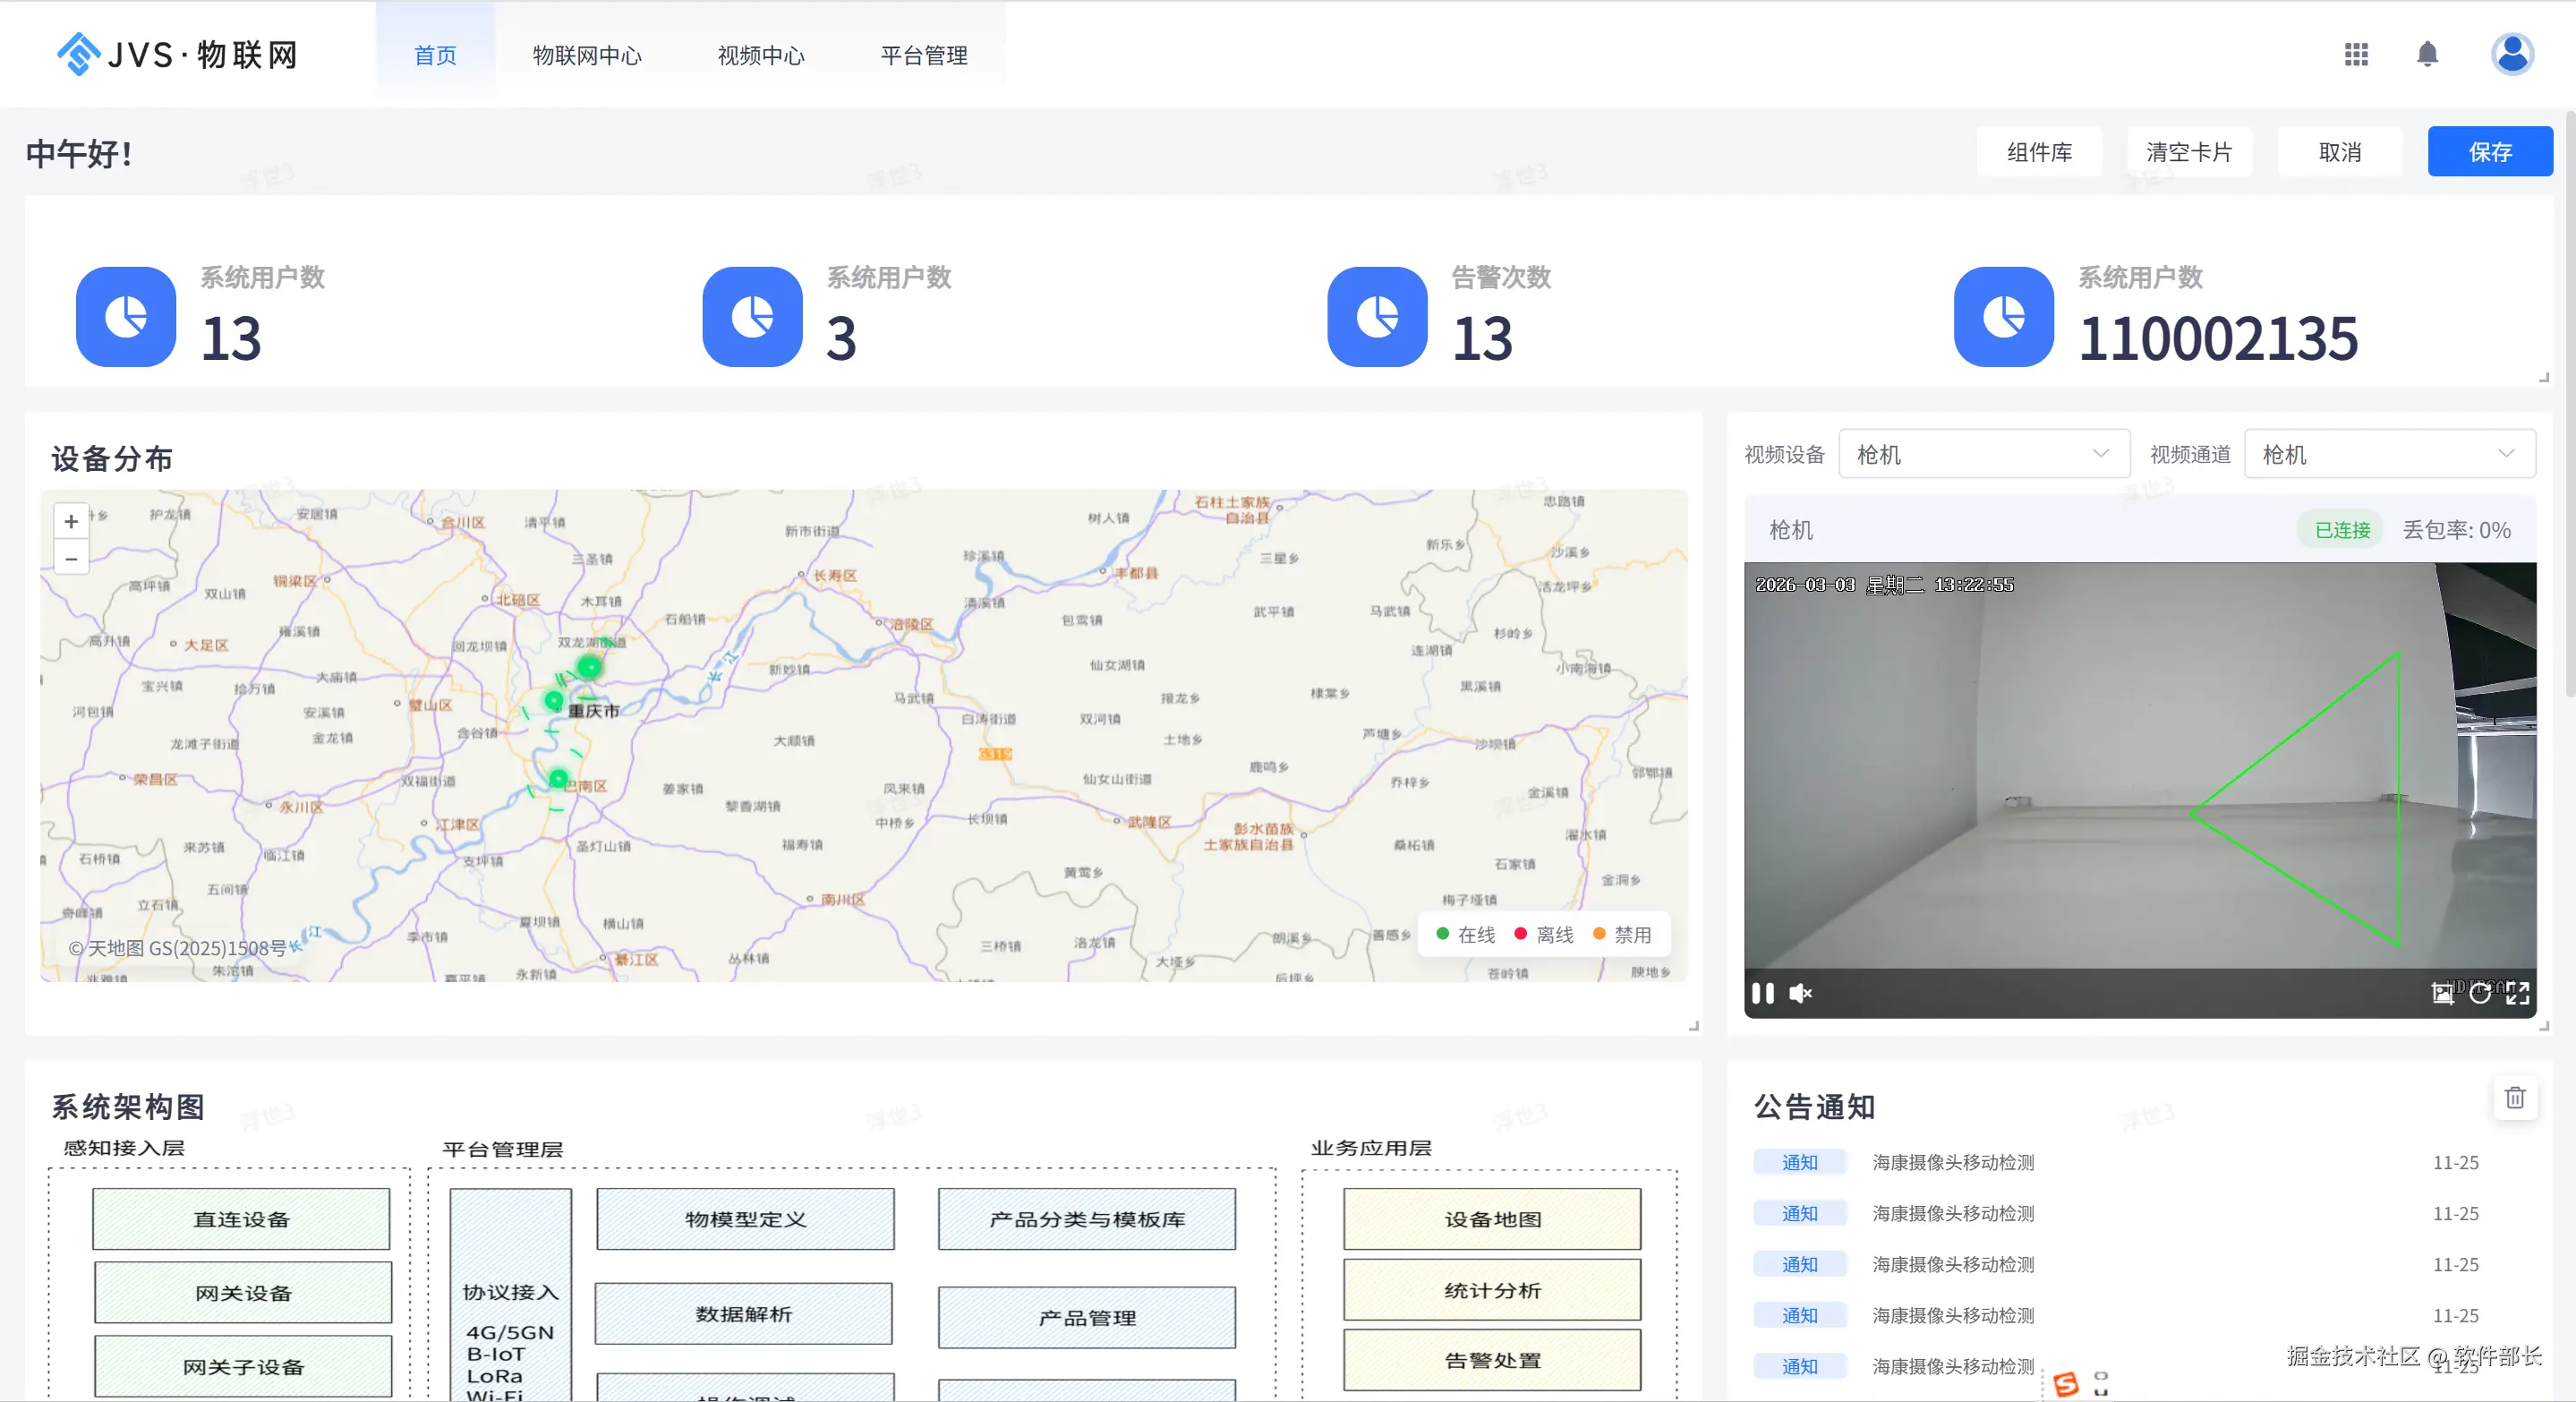Open the notifications bell
Image resolution: width=2576 pixels, height=1402 pixels.
[x=2427, y=54]
